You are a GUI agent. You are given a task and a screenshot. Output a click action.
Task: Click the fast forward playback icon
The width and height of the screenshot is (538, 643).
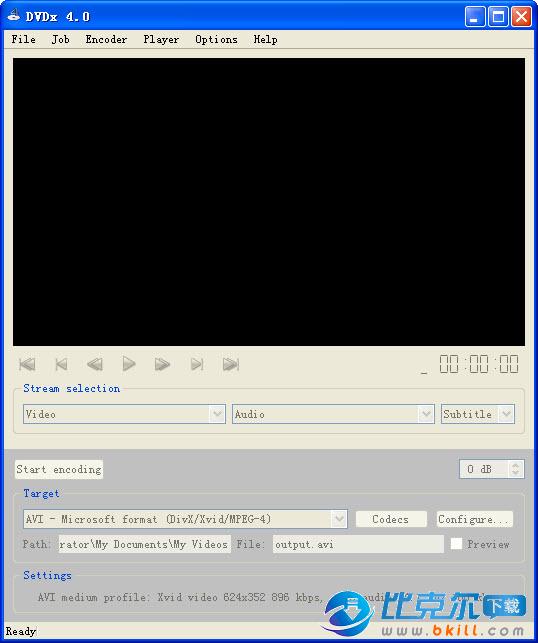pyautogui.click(x=162, y=364)
